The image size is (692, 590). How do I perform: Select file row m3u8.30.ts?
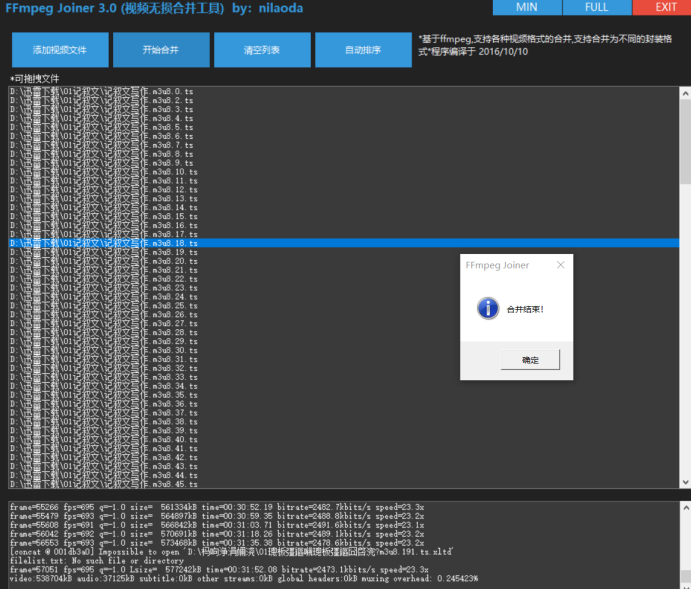click(x=344, y=350)
